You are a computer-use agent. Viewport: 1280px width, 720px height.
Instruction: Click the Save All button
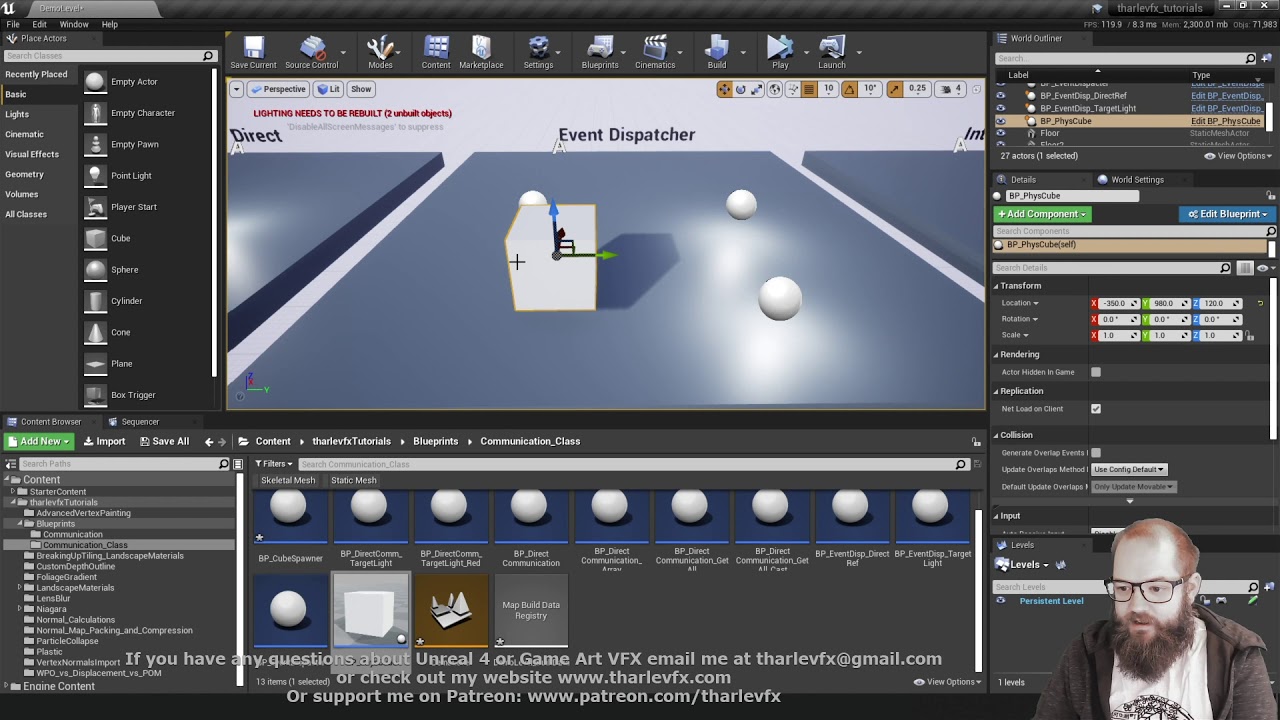pyautogui.click(x=164, y=441)
